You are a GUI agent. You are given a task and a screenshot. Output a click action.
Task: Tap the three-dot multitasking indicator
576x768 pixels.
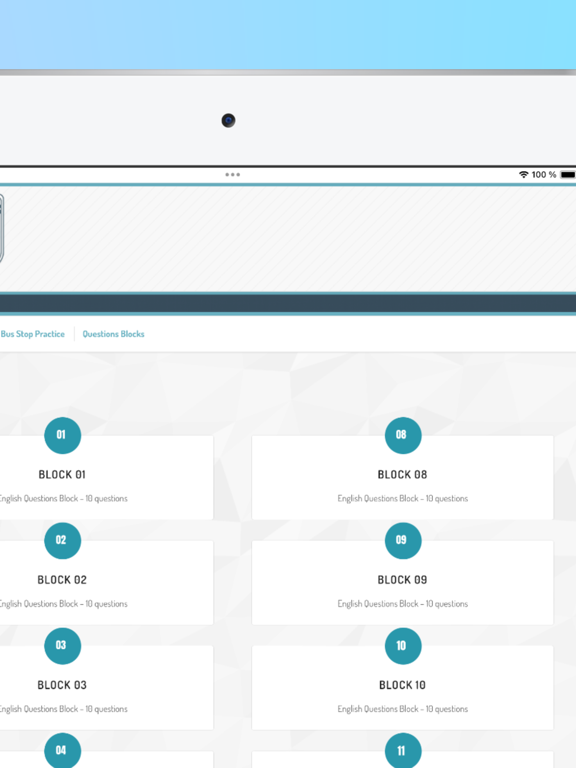click(x=232, y=174)
